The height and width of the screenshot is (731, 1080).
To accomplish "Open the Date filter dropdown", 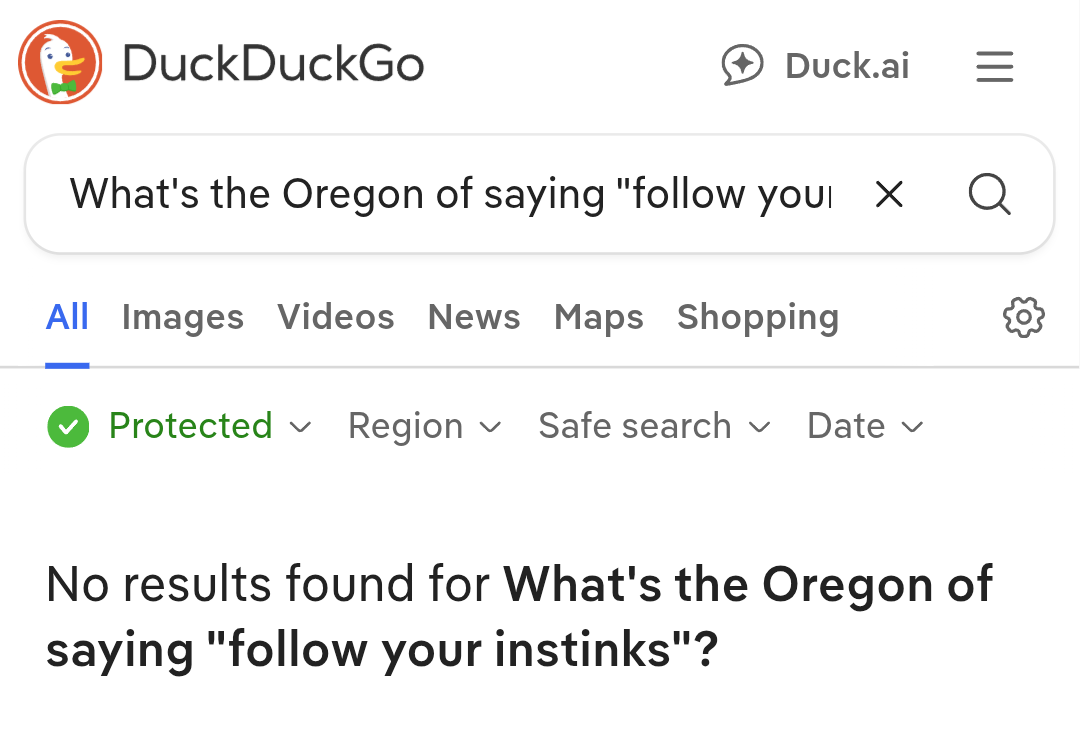I will pos(865,427).
